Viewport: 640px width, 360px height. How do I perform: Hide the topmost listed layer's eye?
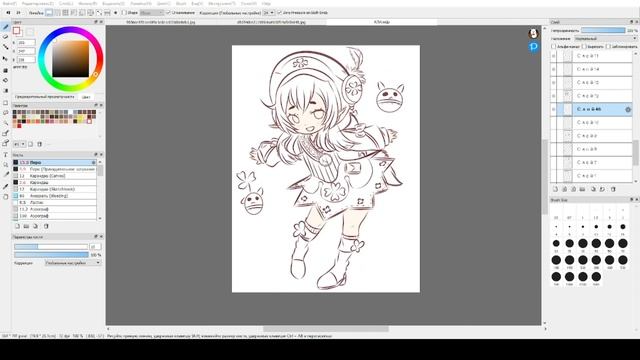553,56
